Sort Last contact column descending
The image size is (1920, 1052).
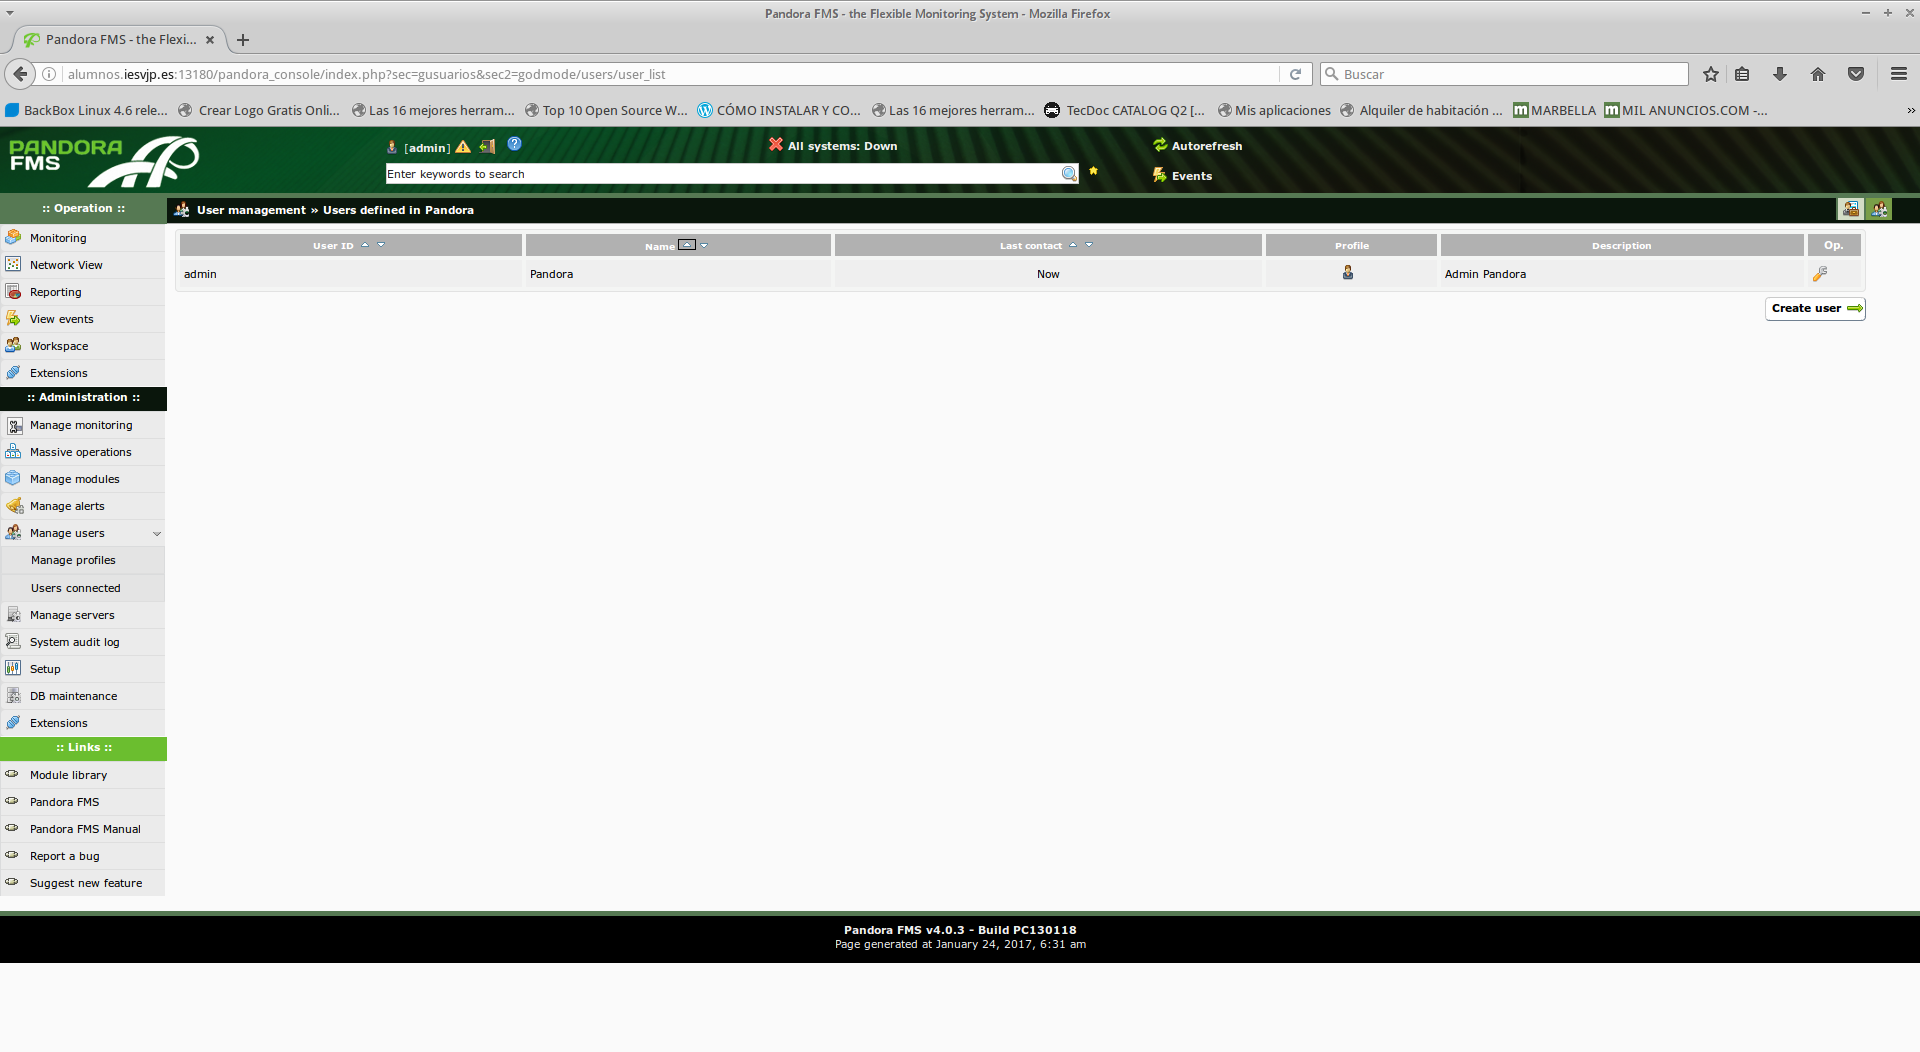1089,245
